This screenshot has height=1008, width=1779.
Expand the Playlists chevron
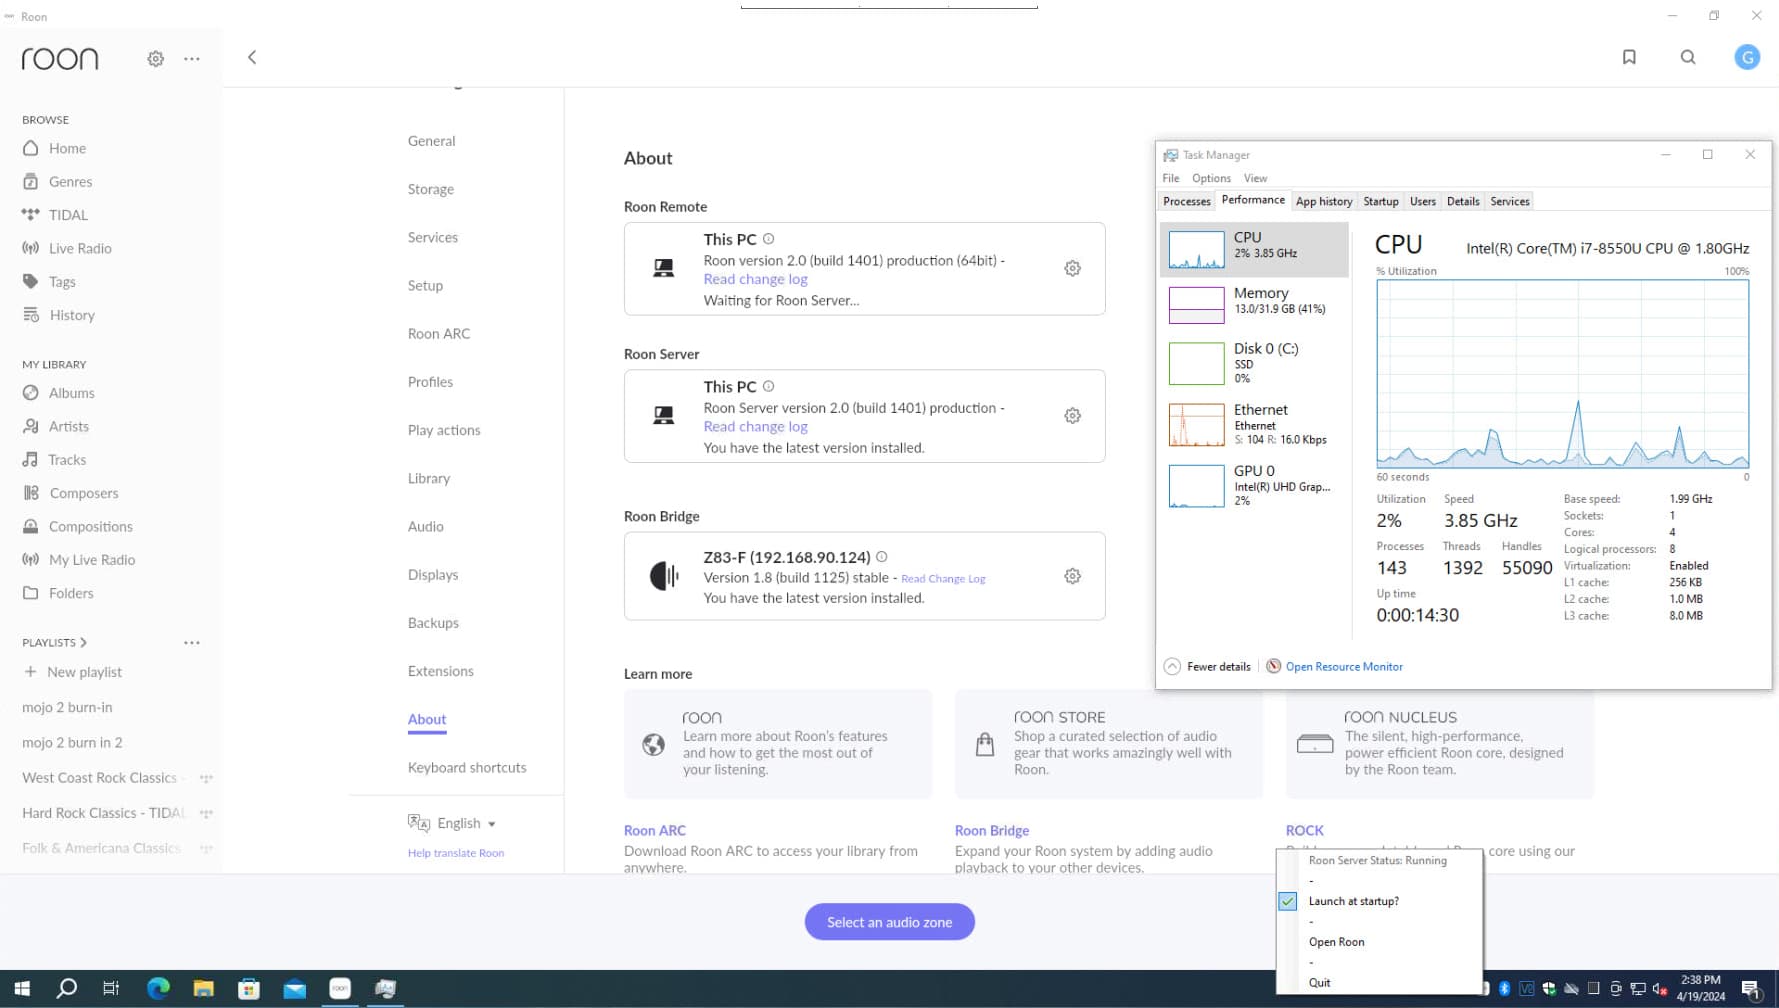point(83,642)
